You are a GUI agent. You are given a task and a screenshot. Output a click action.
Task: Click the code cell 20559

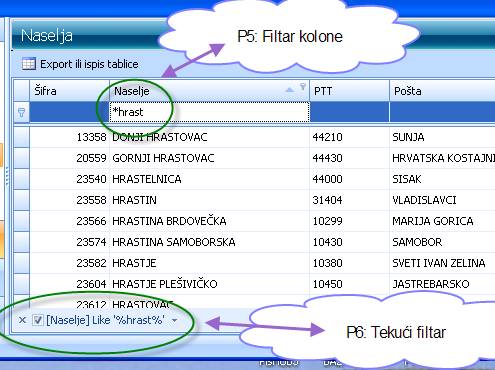(70, 158)
